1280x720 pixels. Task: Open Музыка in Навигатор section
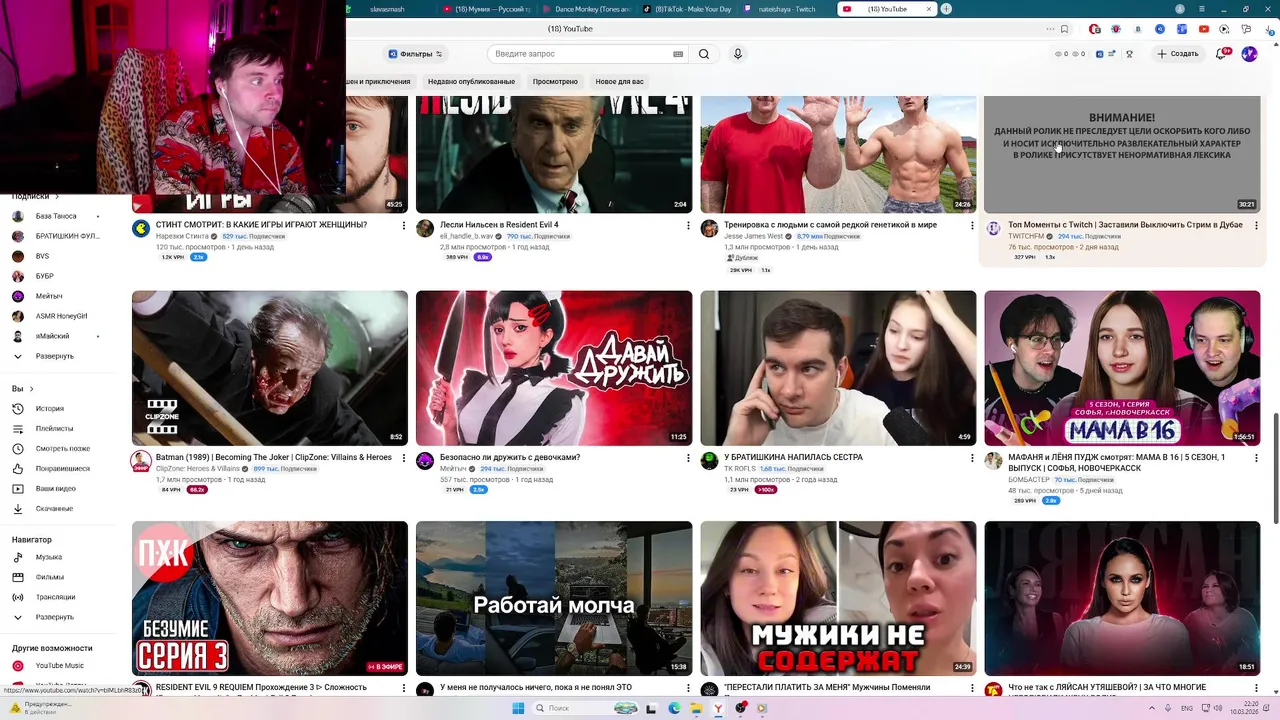pos(48,557)
